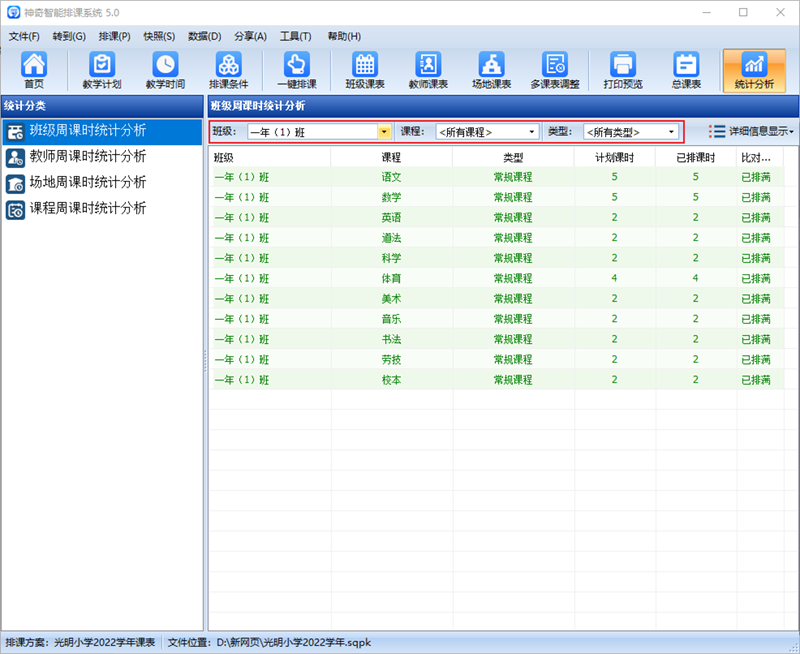Select 班级周课时统计分析 in the sidebar

click(x=102, y=131)
